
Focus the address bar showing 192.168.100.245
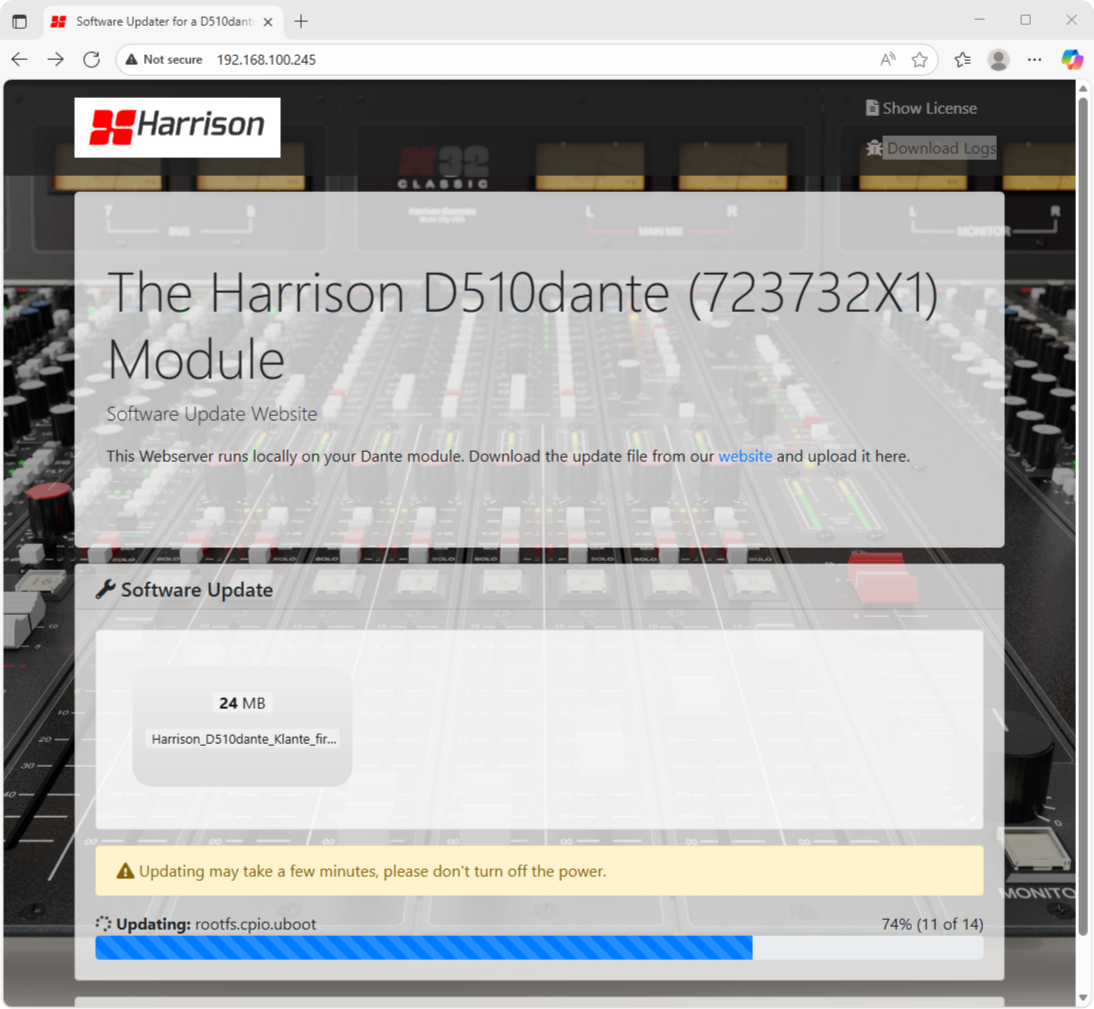point(266,60)
